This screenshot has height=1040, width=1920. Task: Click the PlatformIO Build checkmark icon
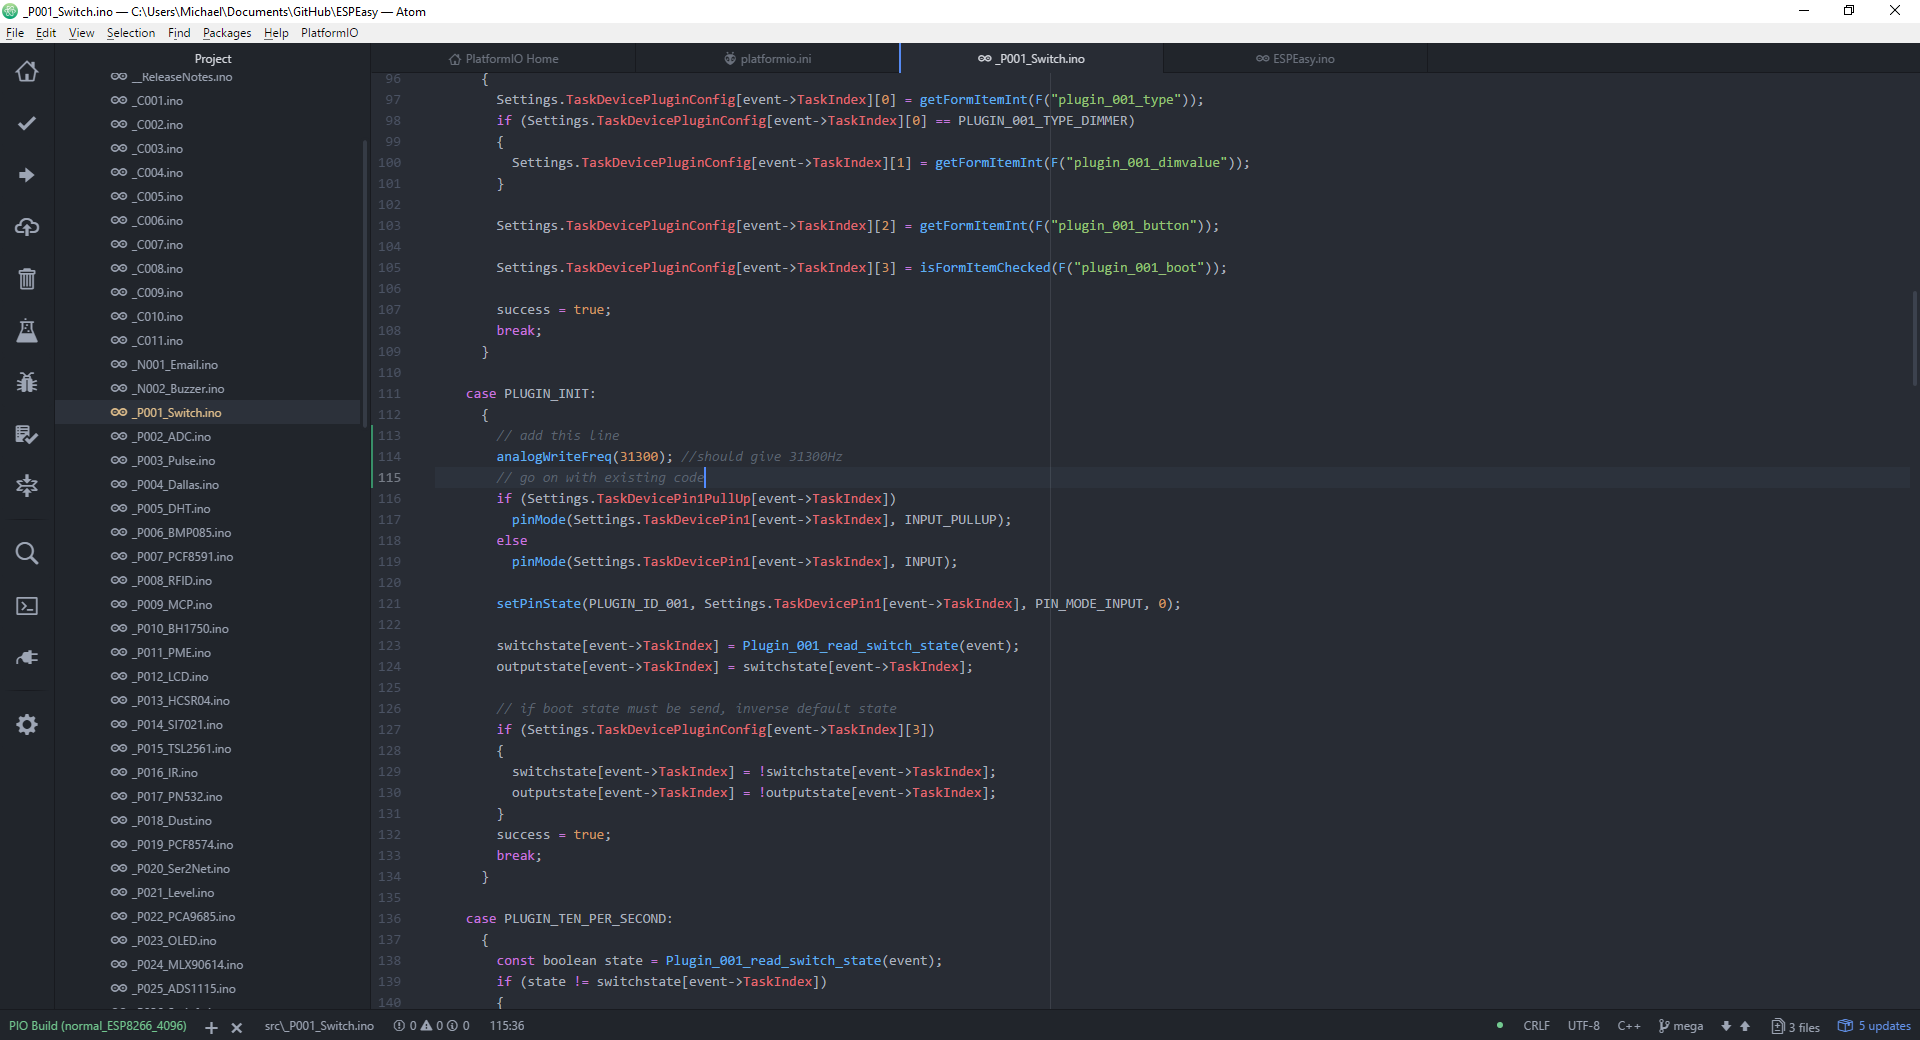click(x=27, y=123)
